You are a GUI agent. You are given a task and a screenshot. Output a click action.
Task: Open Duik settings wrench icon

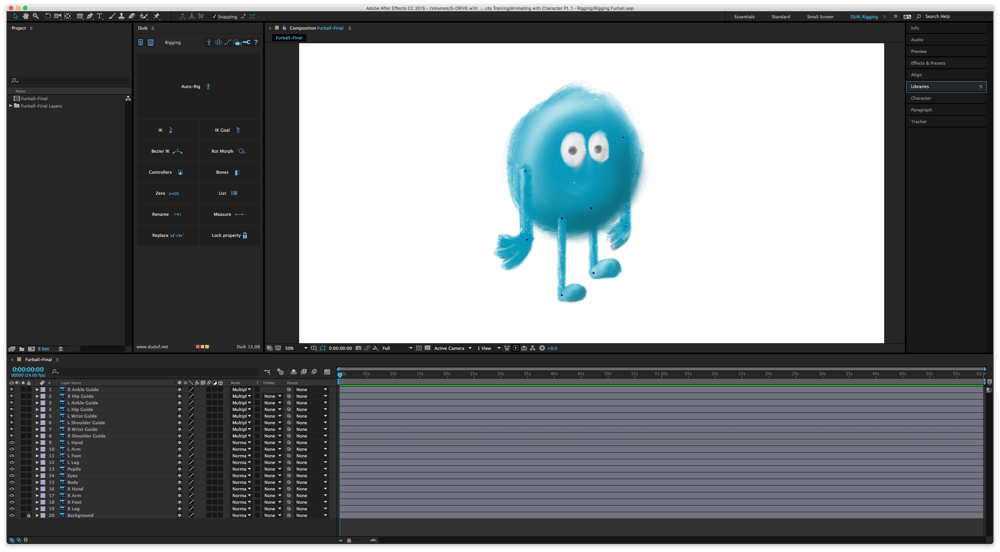(x=246, y=42)
